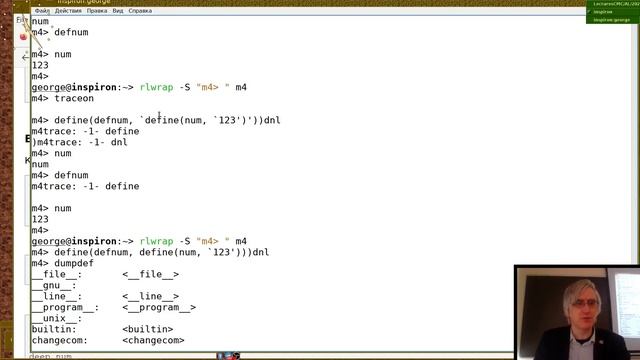Select the checked inspiron entry in green list
The height and width of the screenshot is (360, 640).
603,12
